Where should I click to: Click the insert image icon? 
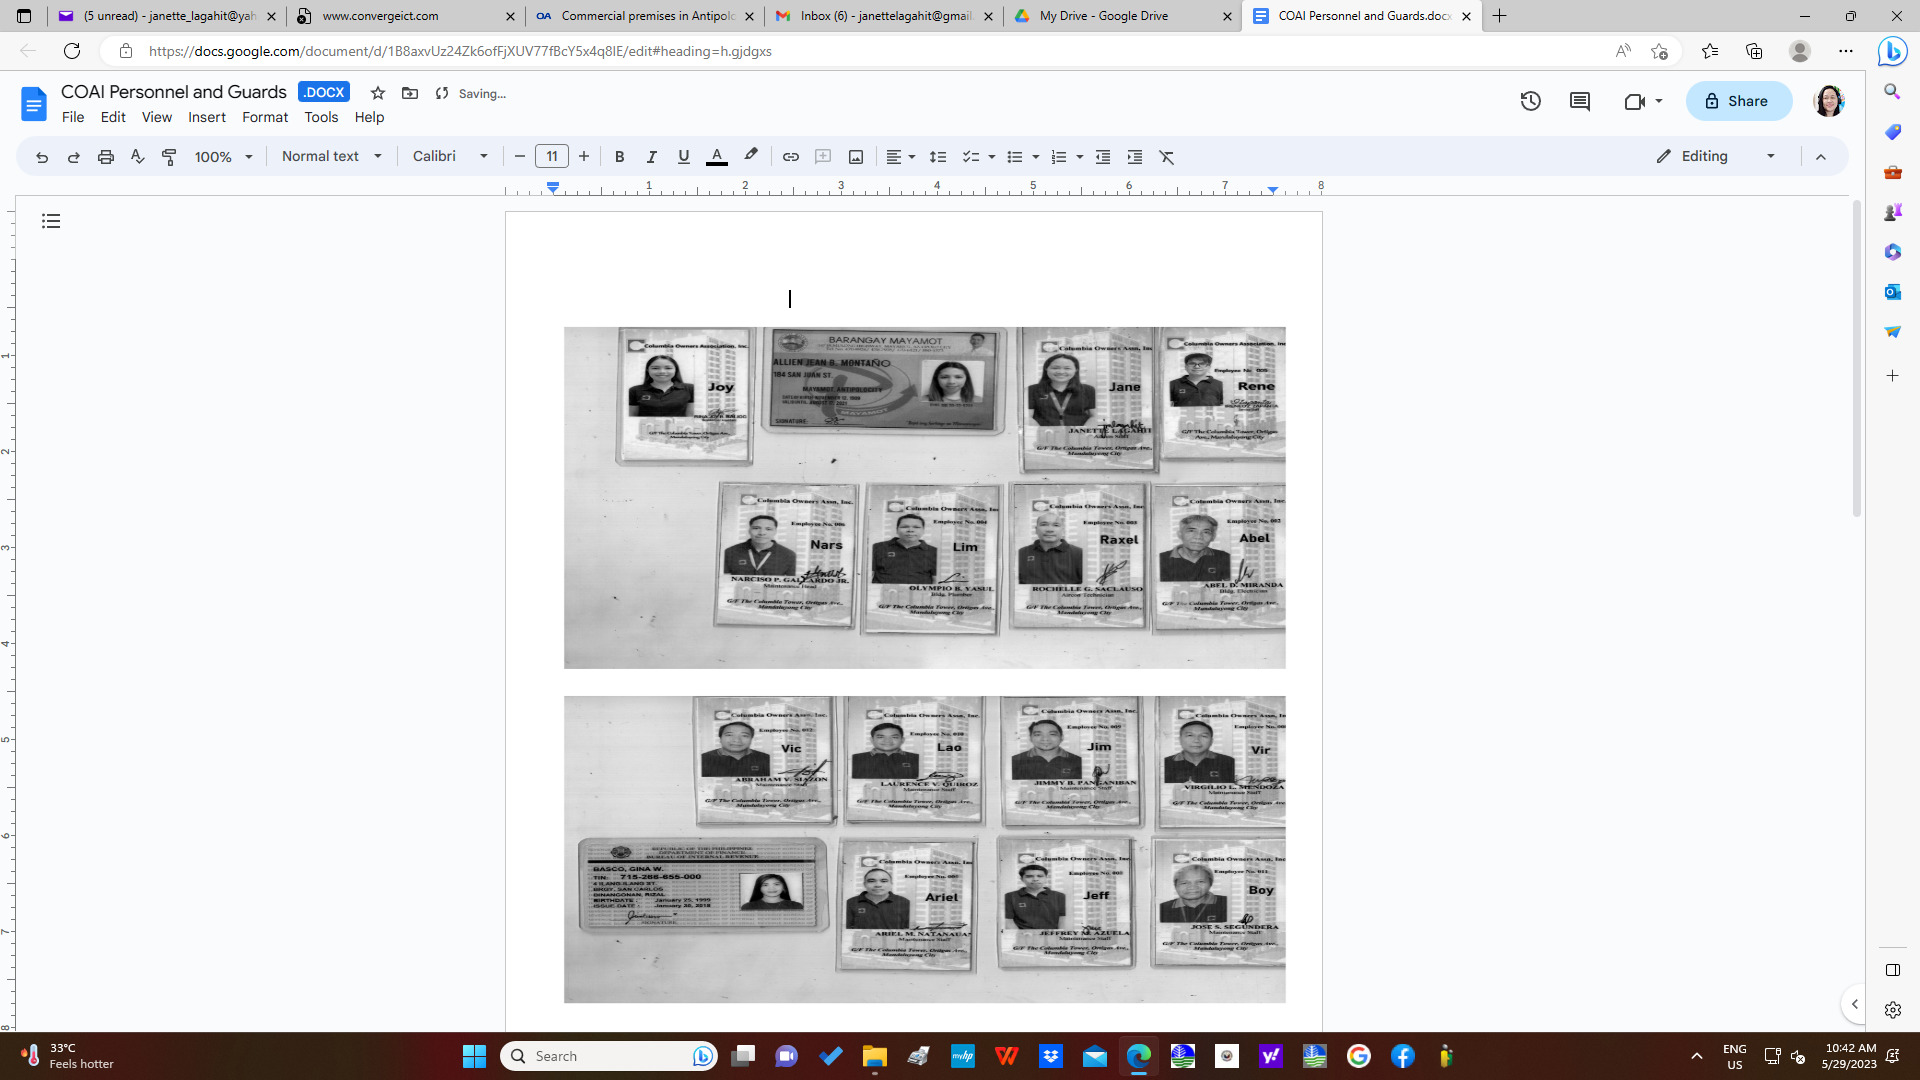tap(855, 157)
